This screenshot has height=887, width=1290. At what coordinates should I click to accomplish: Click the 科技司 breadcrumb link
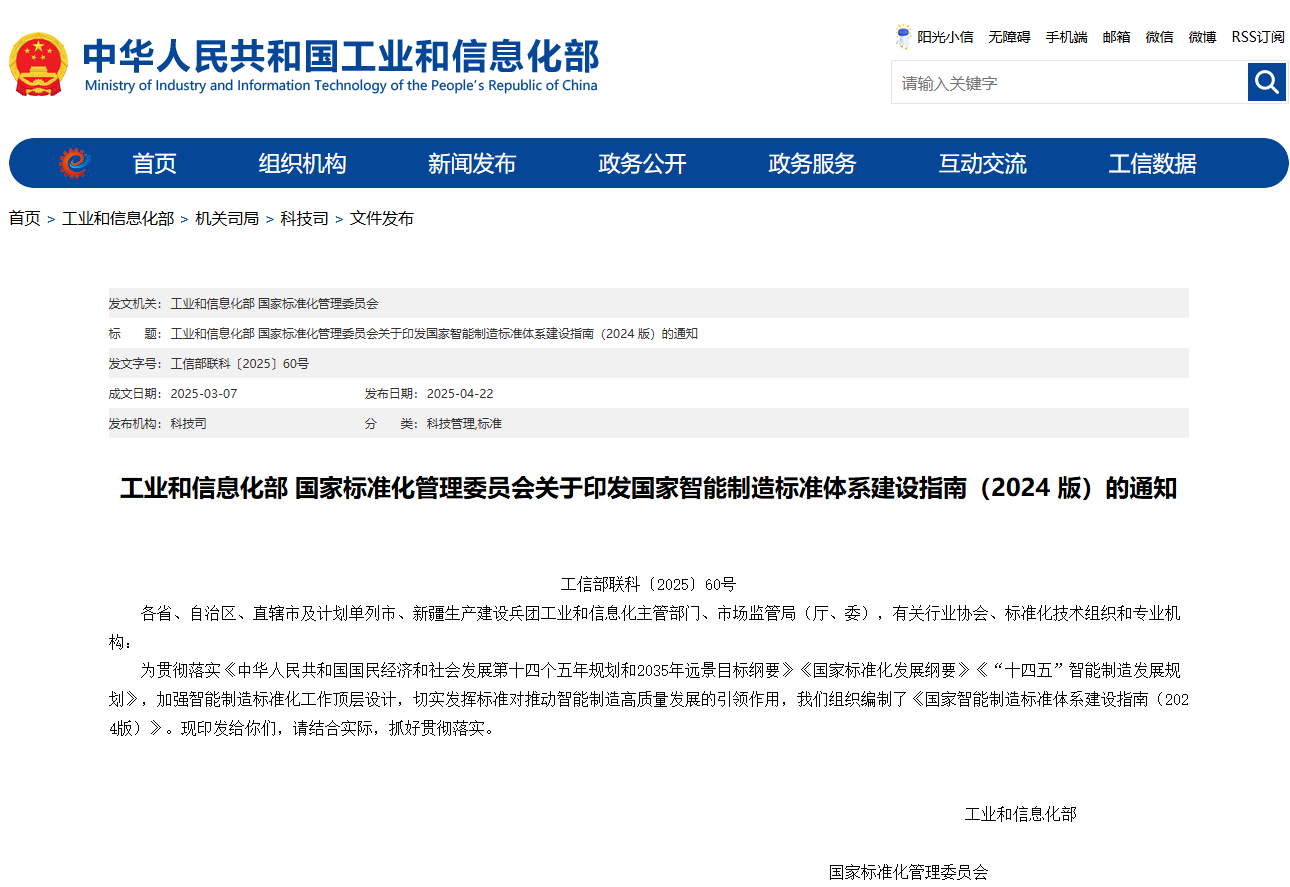(304, 218)
